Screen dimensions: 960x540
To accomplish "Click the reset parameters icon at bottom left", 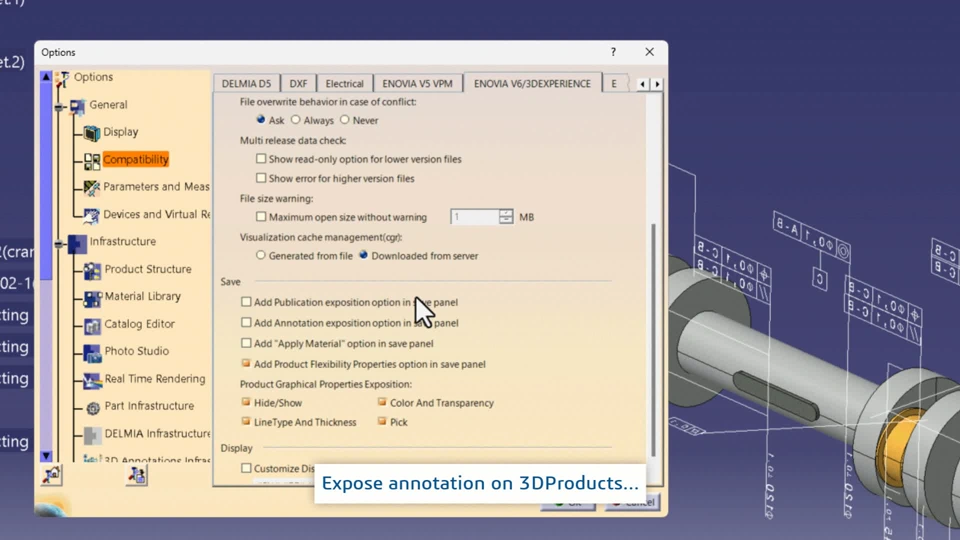I will (52, 474).
